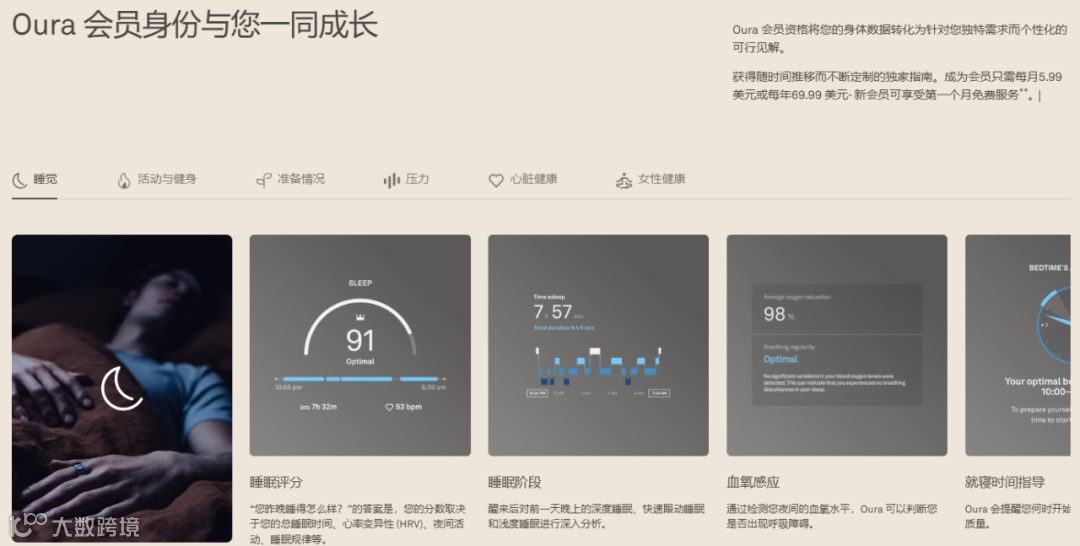
Task: Click the sprout icon beside 准备情况
Action: 263,180
